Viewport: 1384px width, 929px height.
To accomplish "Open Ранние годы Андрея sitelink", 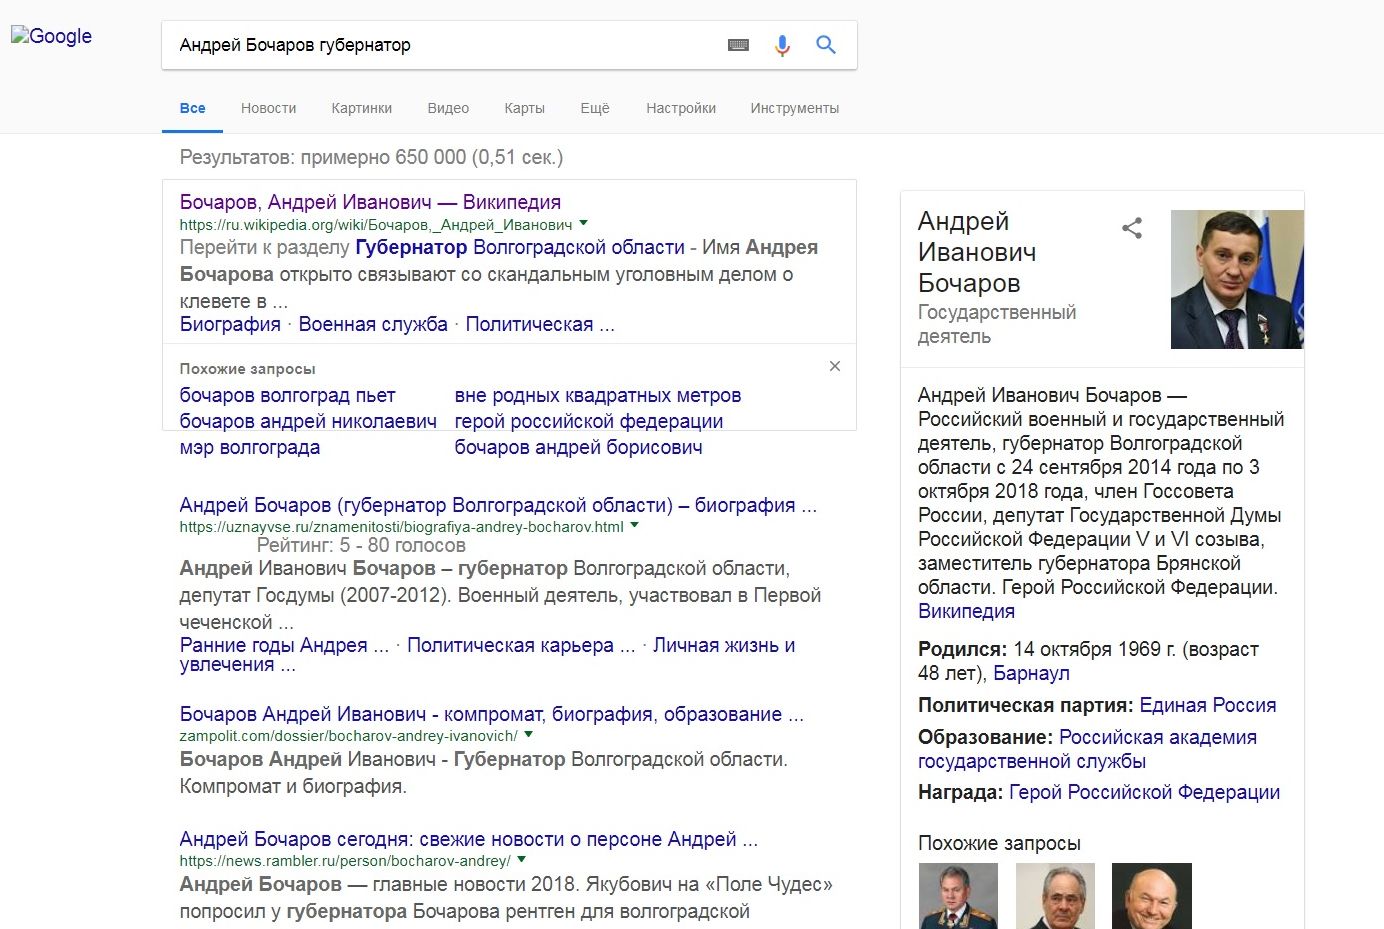I will 284,645.
